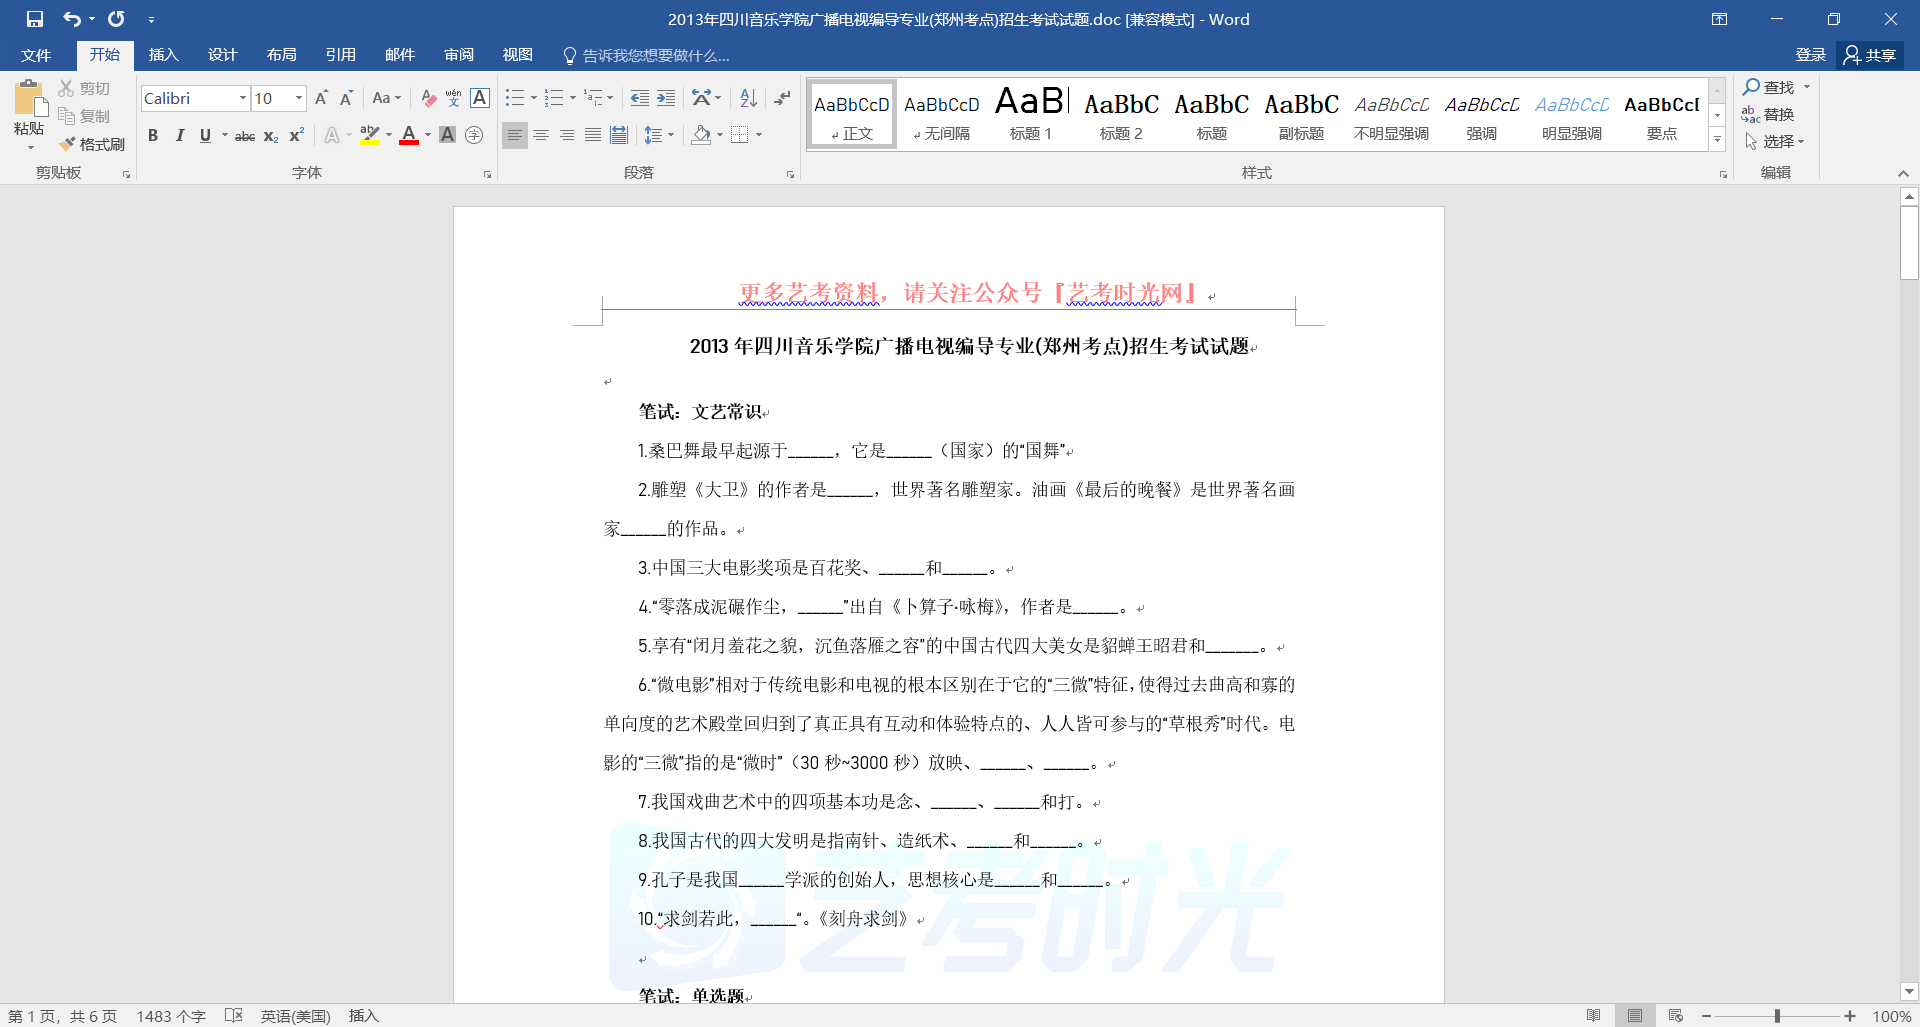Image resolution: width=1920 pixels, height=1027 pixels.
Task: Click the Format Painter (格式刷) icon
Action: 92,144
